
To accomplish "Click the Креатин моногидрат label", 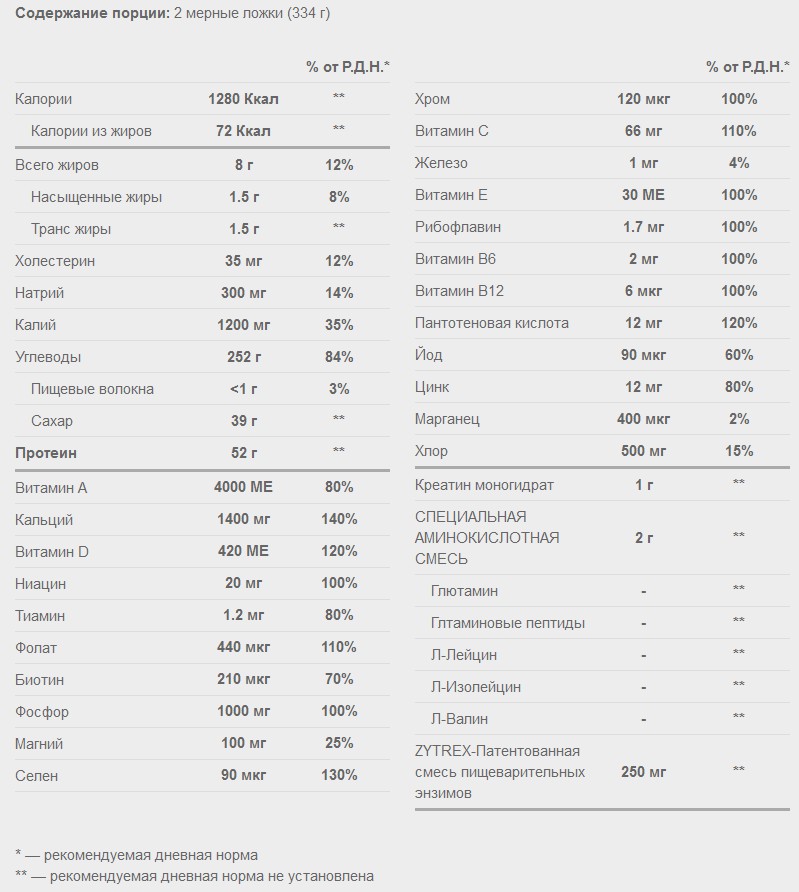I will [x=484, y=485].
